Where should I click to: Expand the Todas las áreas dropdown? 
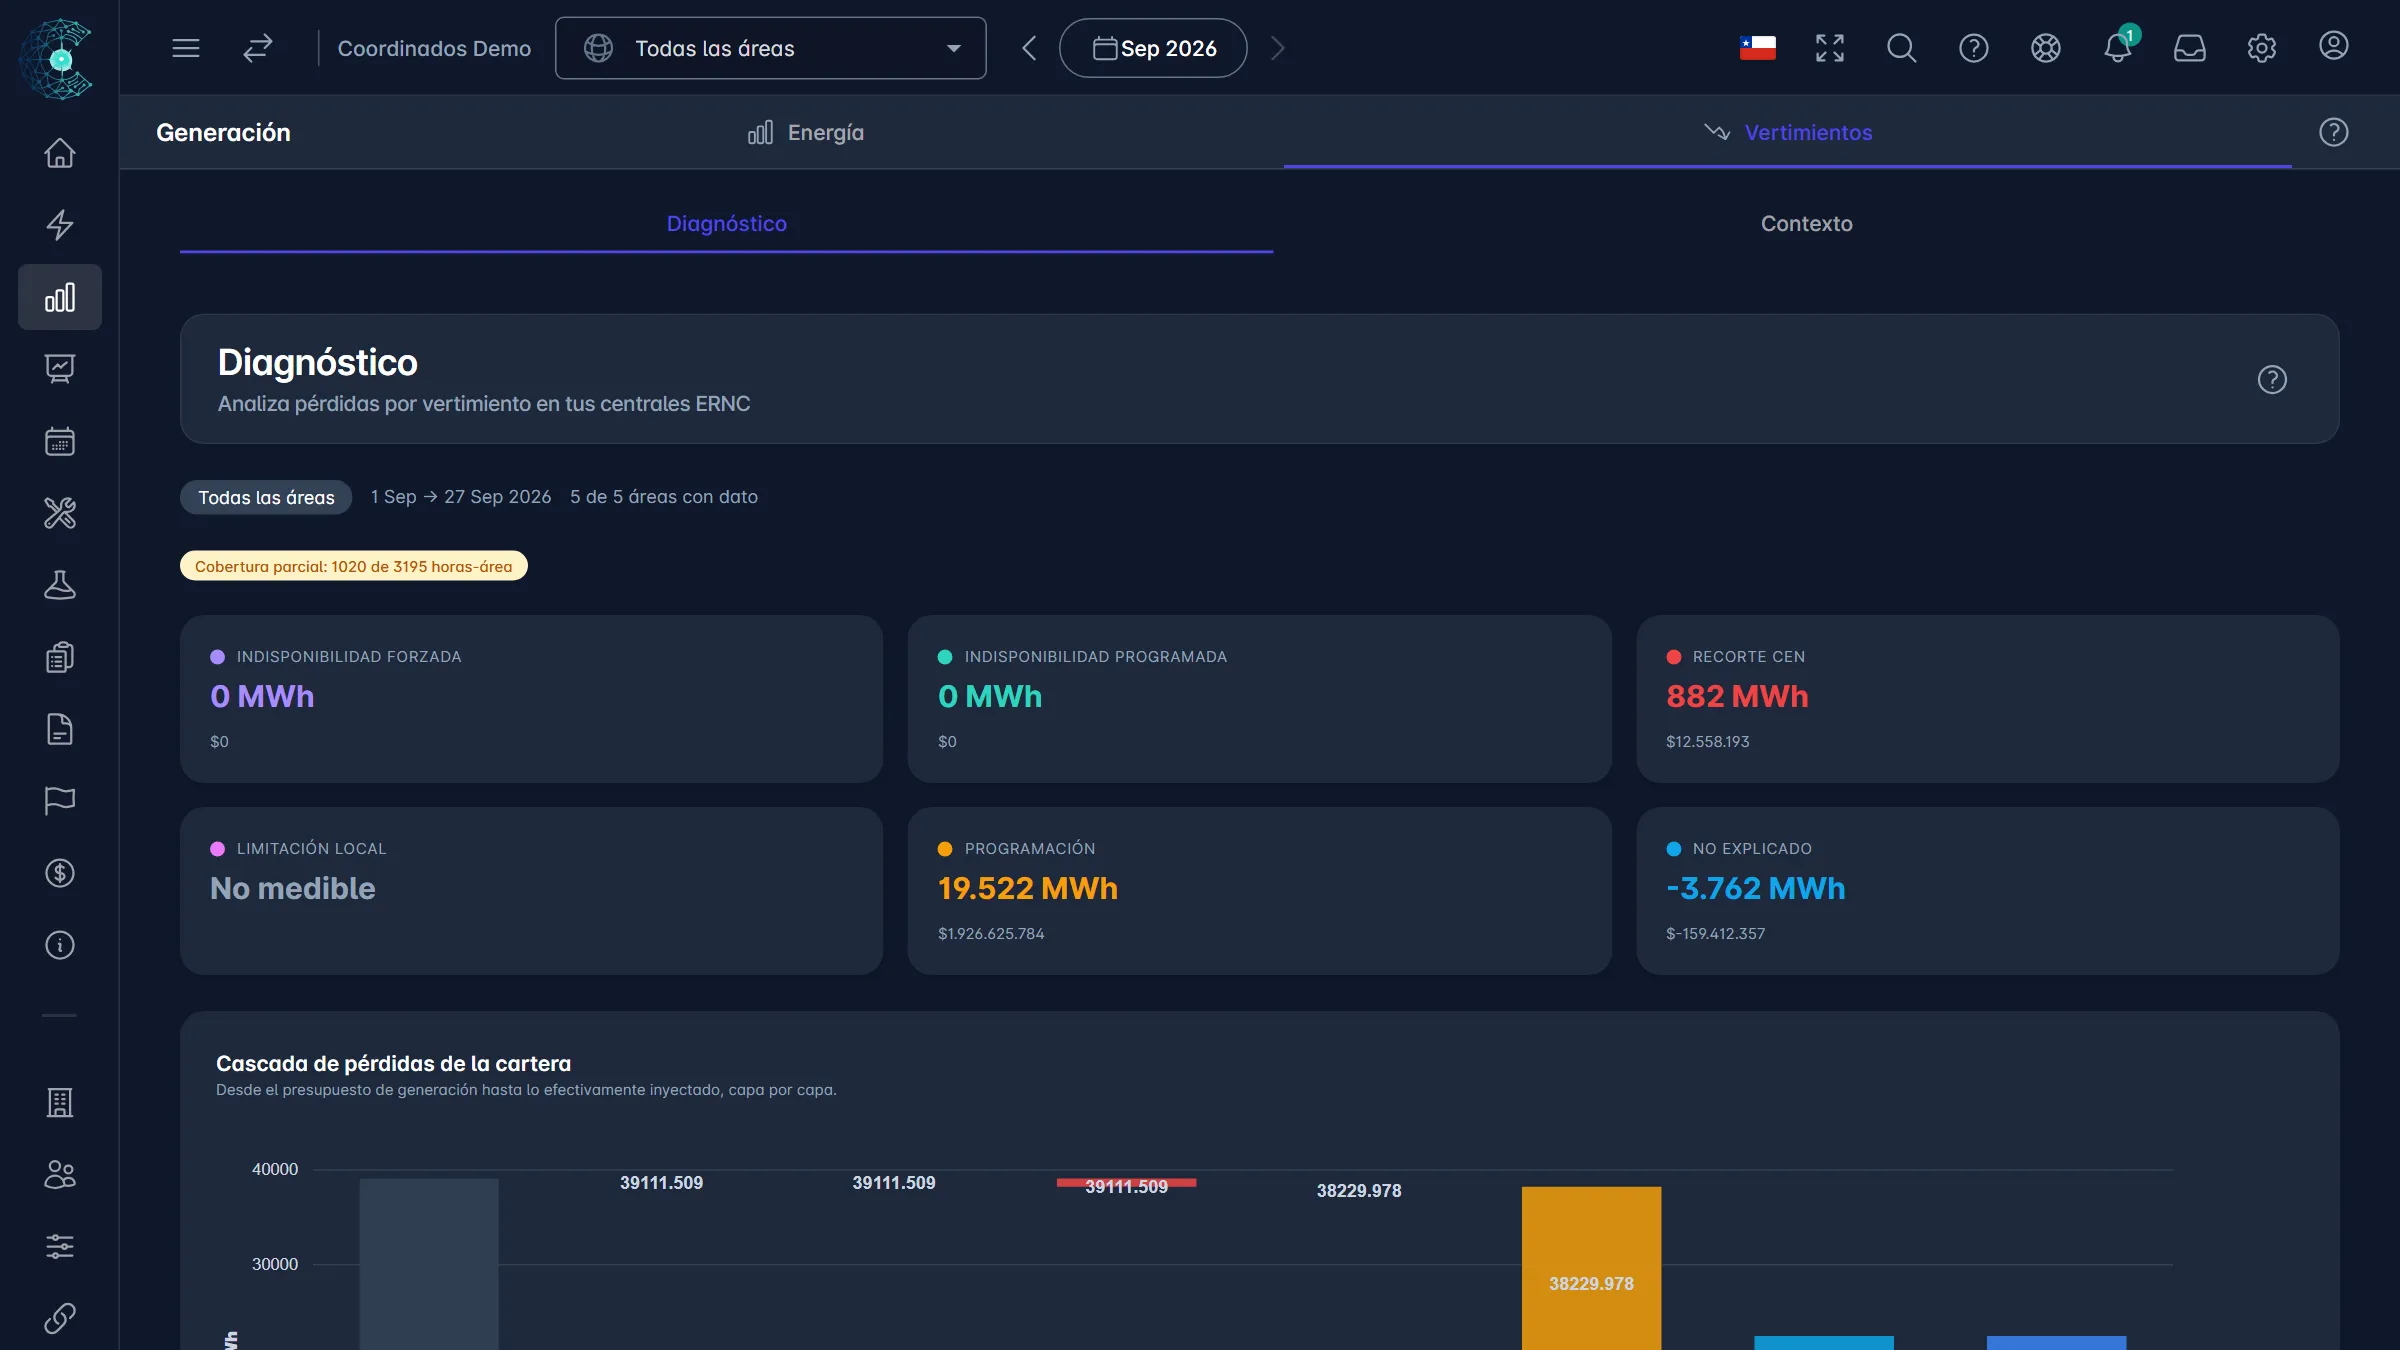coord(771,48)
